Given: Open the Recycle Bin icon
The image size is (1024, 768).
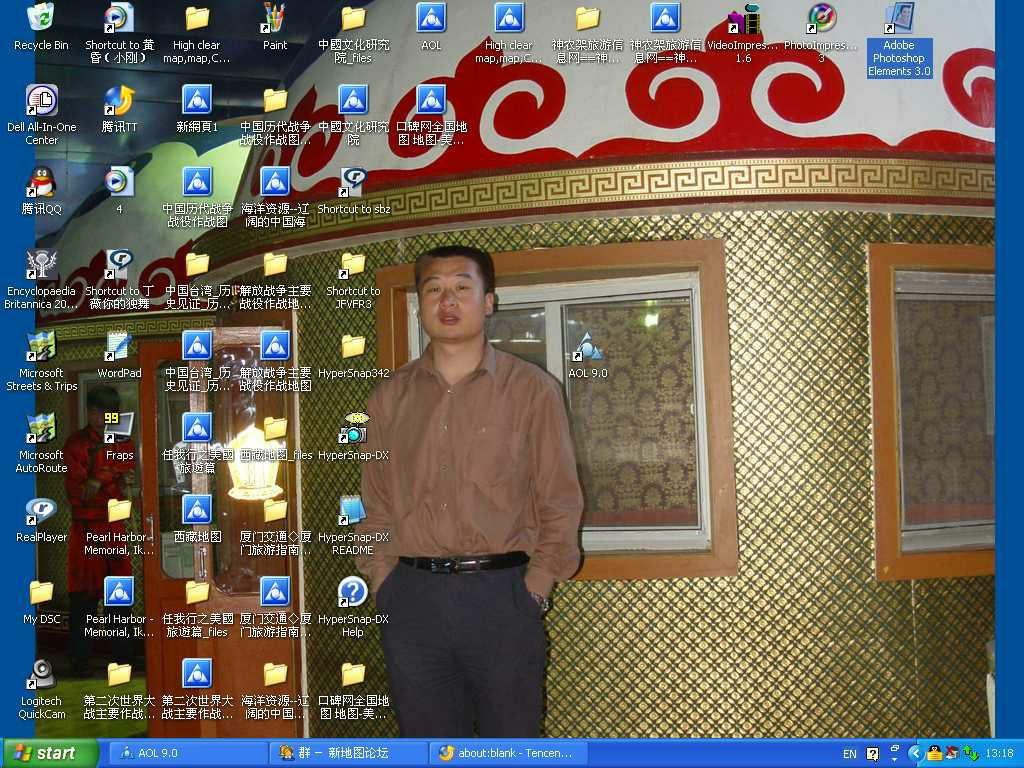Looking at the screenshot, I should [41, 19].
